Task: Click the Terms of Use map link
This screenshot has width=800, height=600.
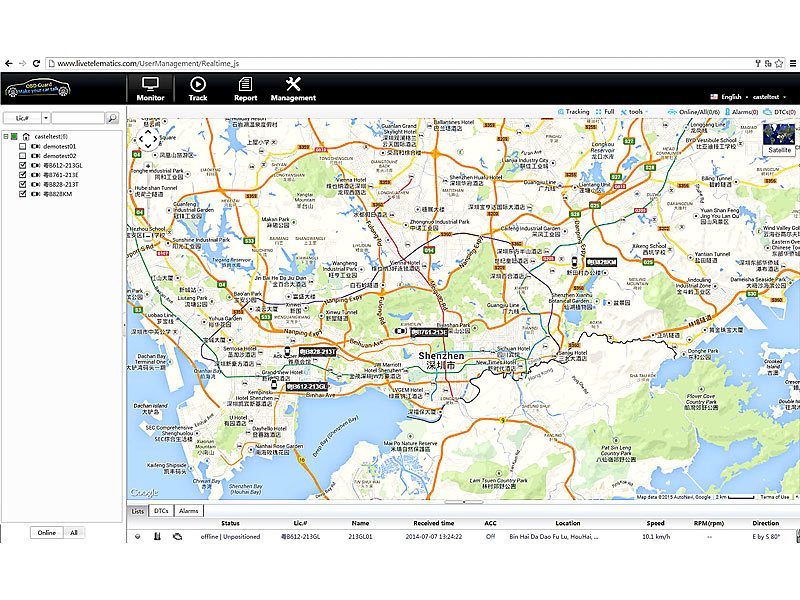Action: (774, 497)
